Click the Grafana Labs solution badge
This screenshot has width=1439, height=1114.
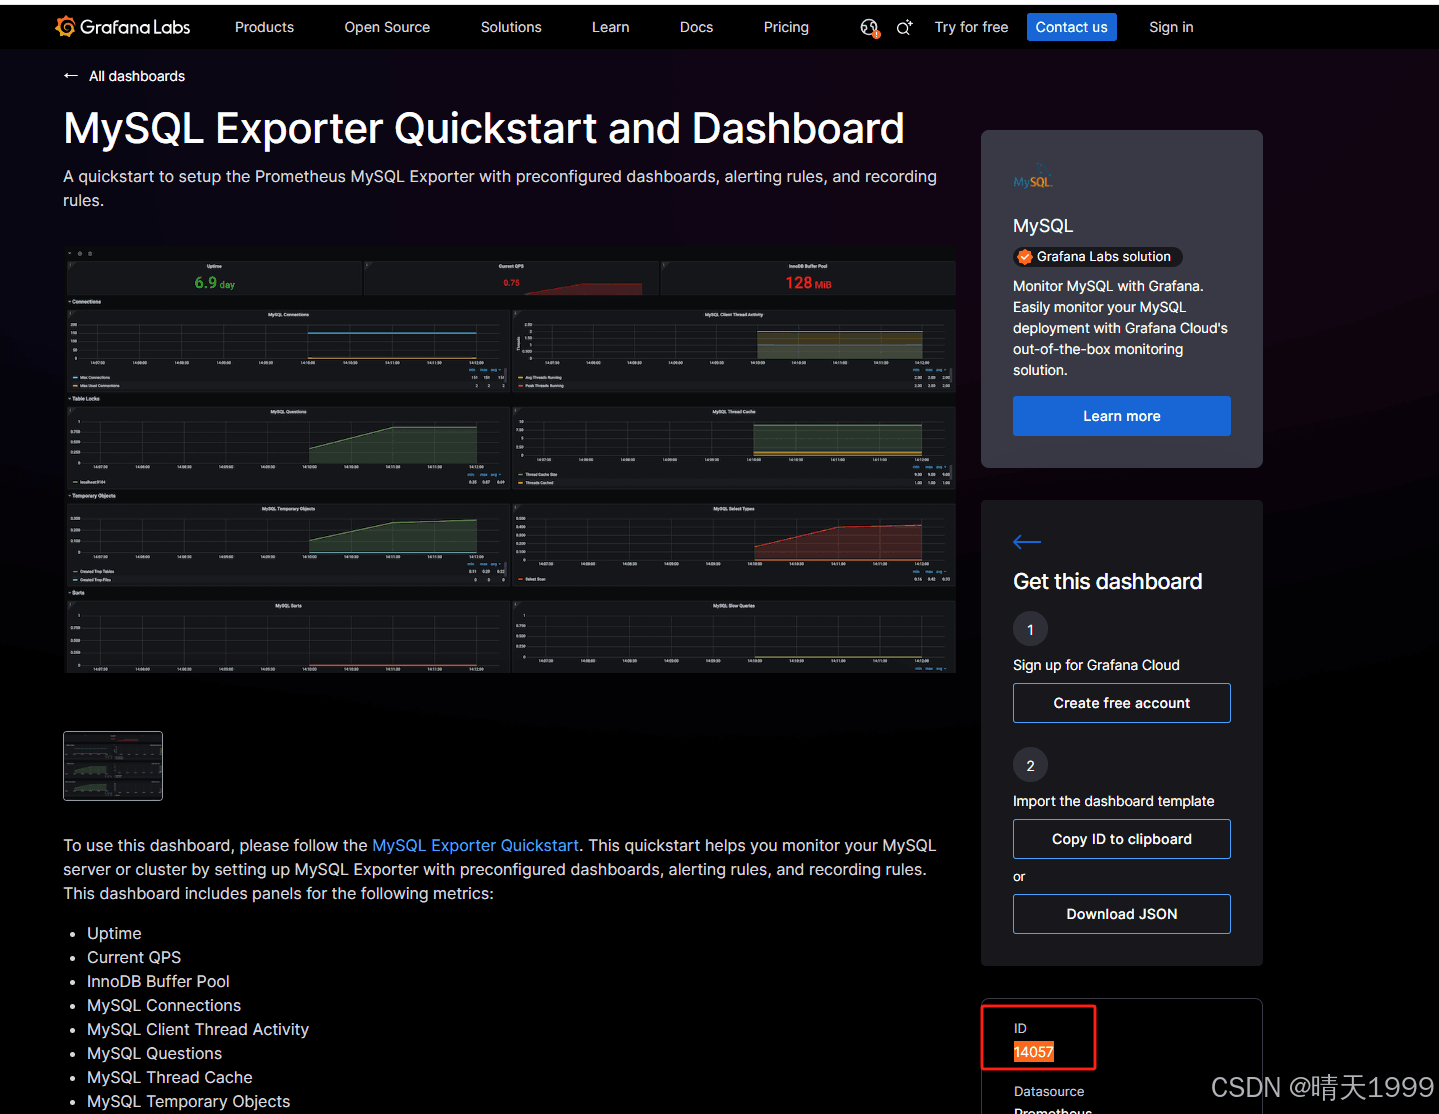[1097, 257]
